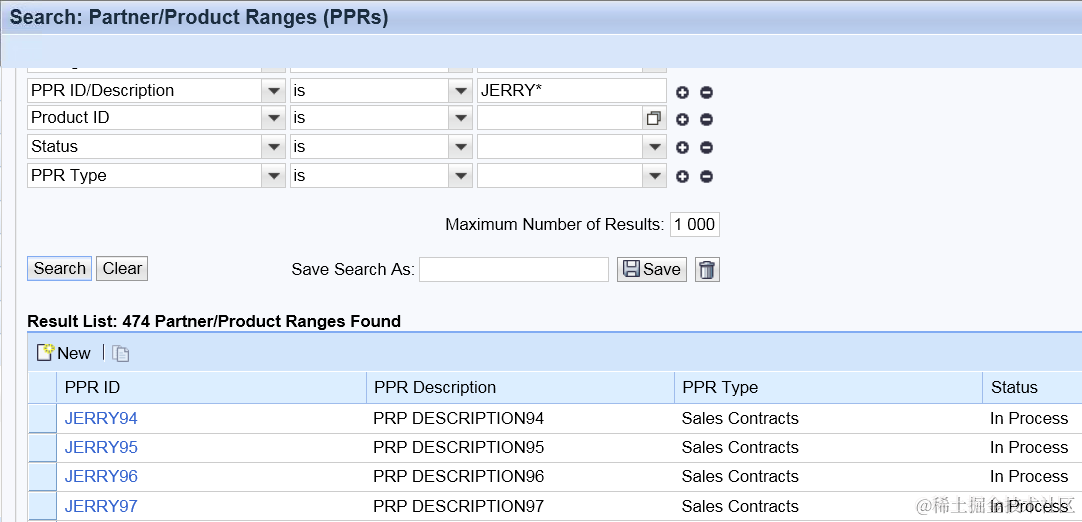1082x522 pixels.
Task: Click the Save Search As text field
Action: coord(513,269)
